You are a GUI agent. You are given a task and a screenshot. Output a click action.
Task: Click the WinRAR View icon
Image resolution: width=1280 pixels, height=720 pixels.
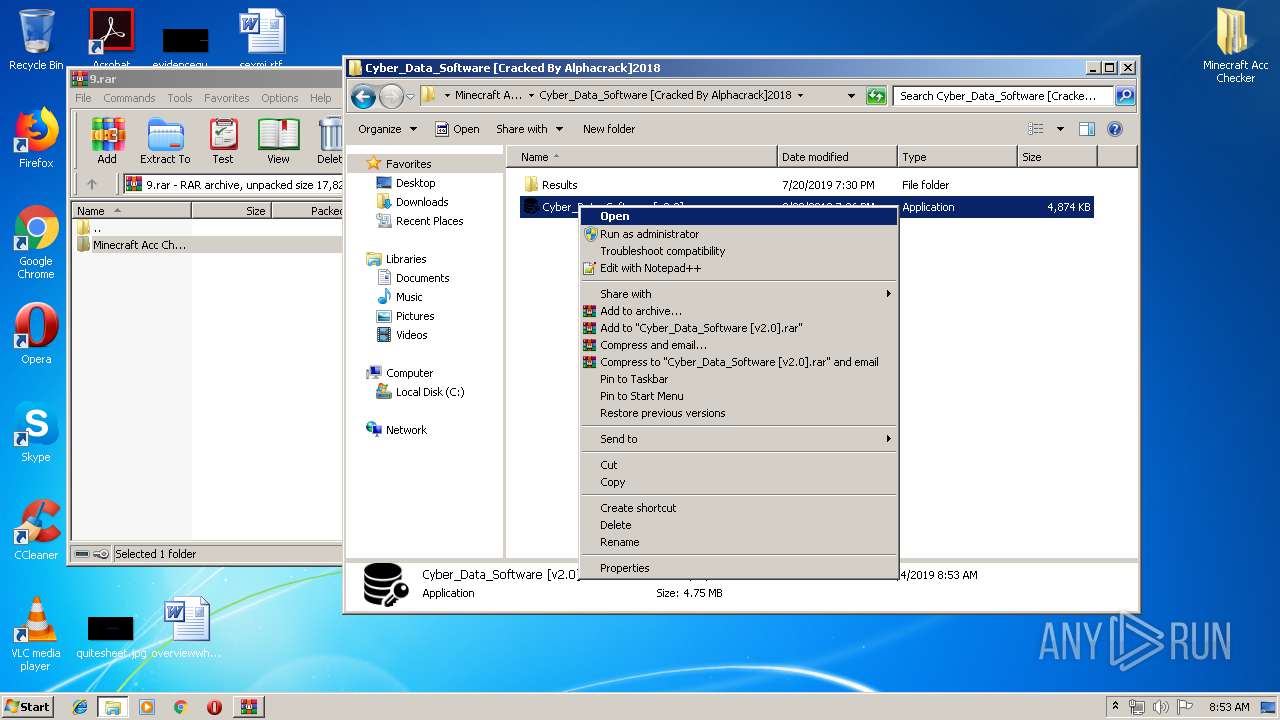pyautogui.click(x=278, y=141)
